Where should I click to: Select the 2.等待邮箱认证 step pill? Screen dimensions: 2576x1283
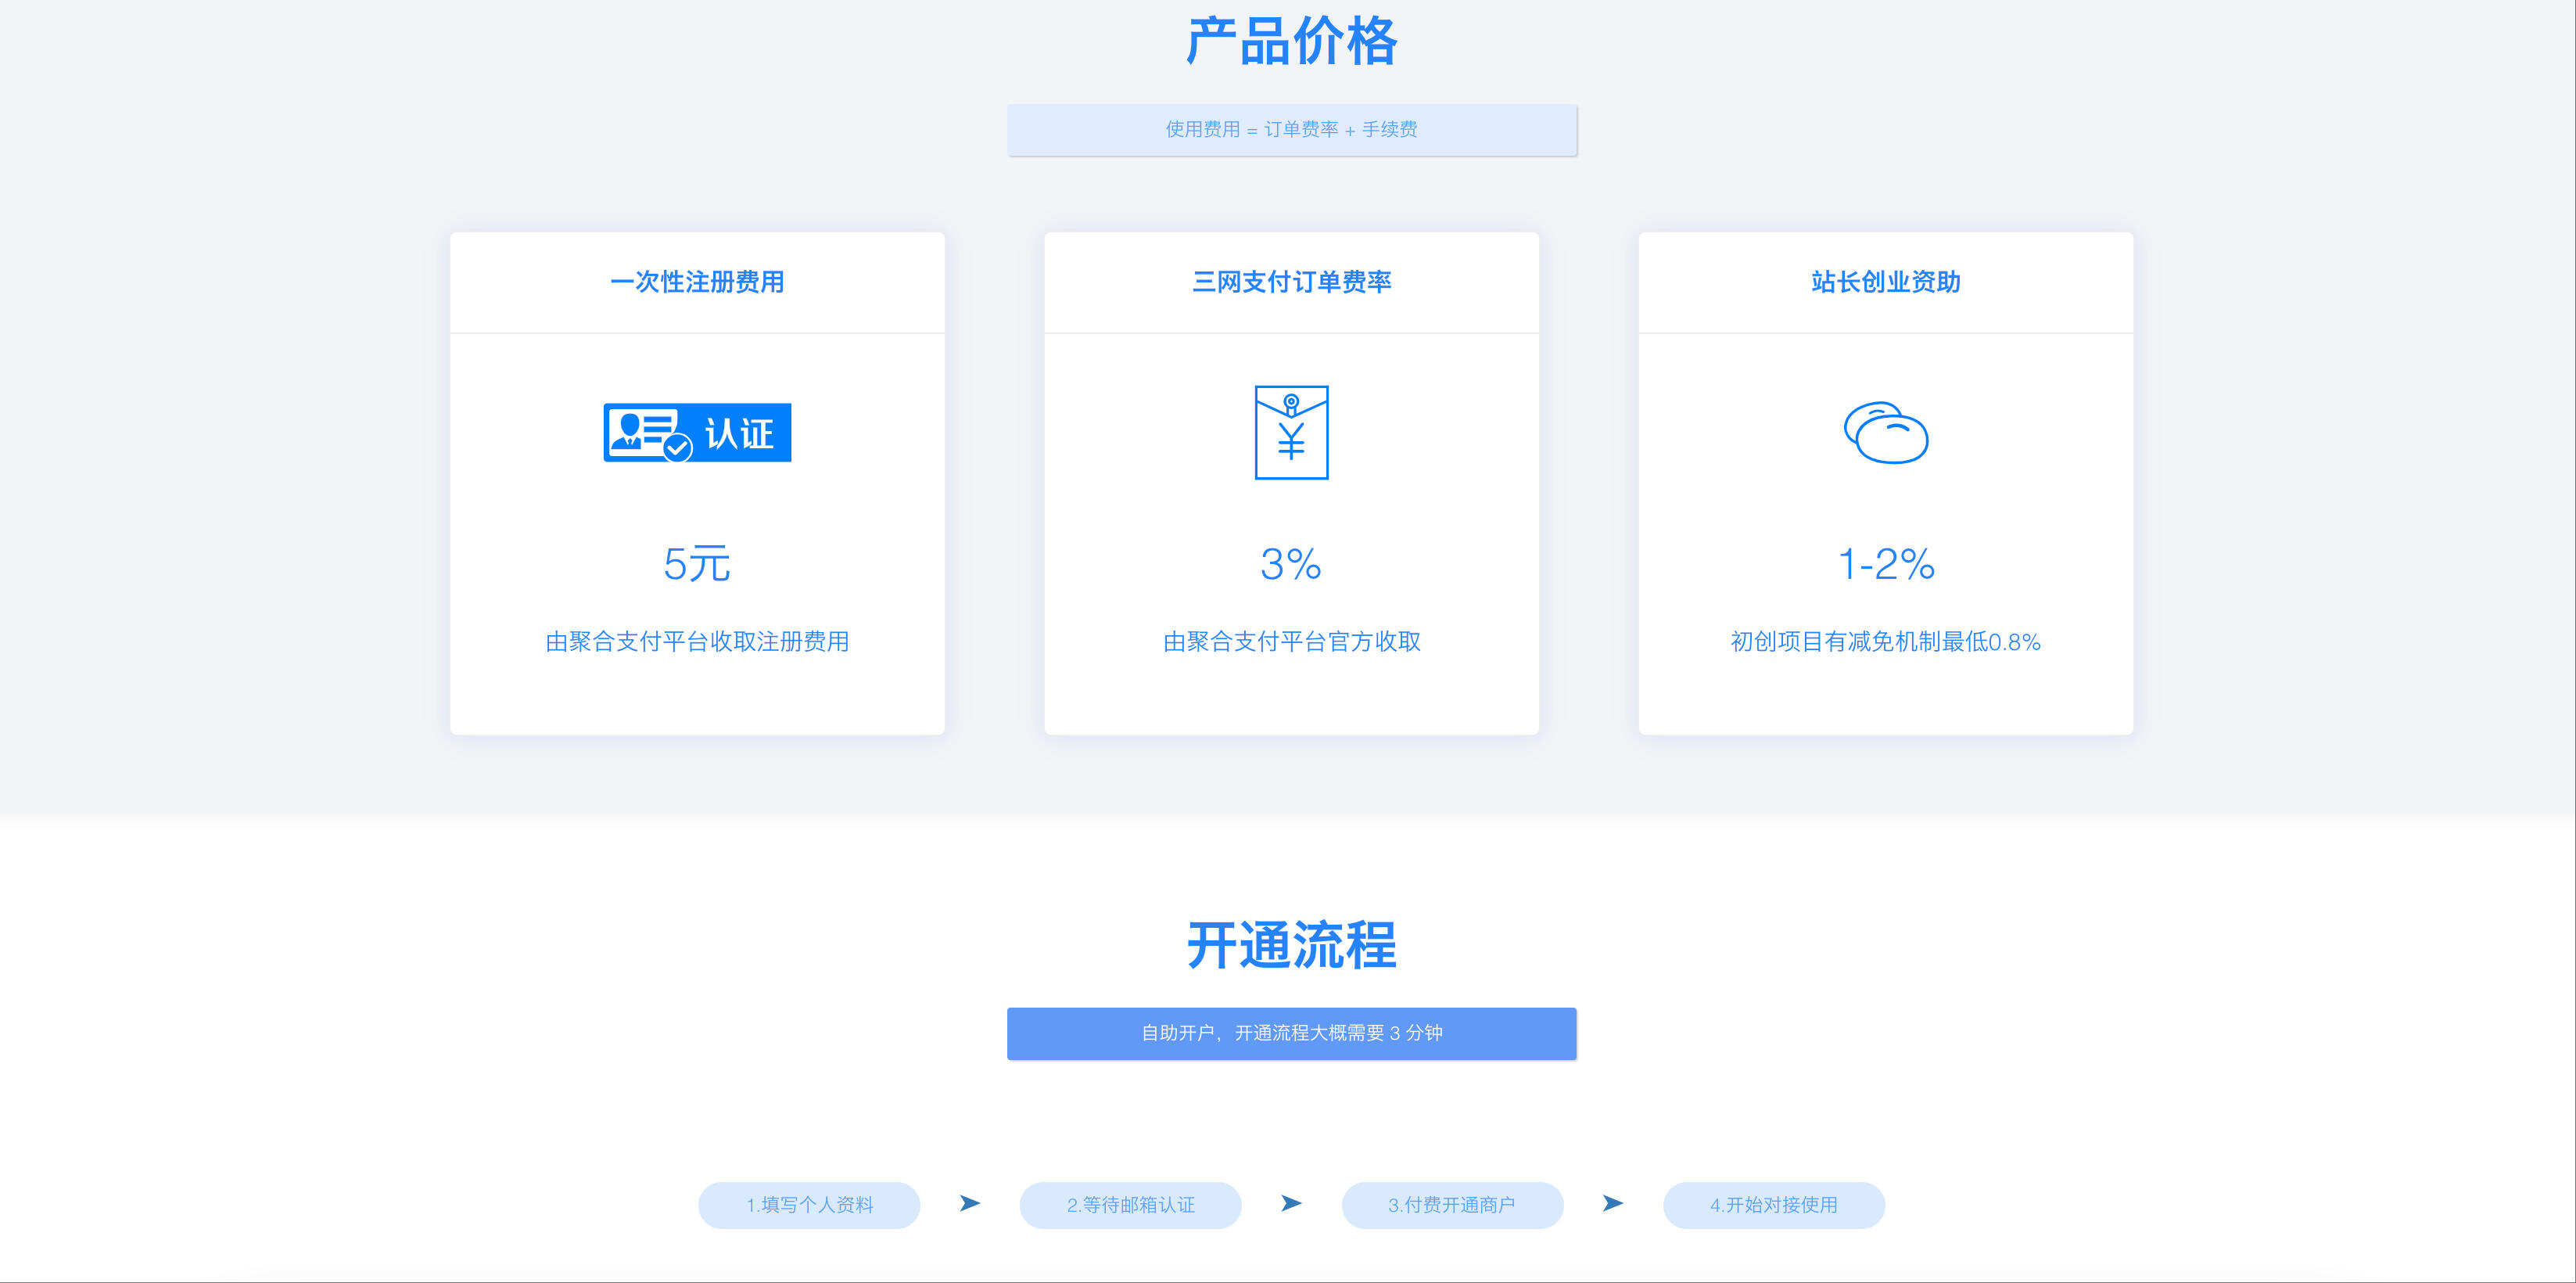tap(1130, 1205)
